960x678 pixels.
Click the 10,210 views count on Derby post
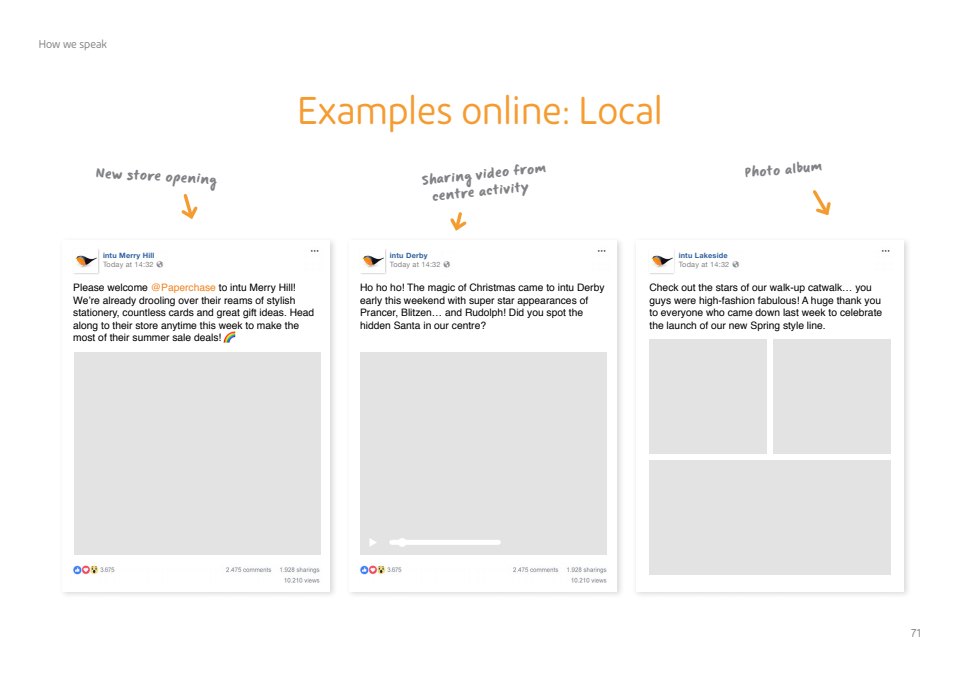click(588, 581)
